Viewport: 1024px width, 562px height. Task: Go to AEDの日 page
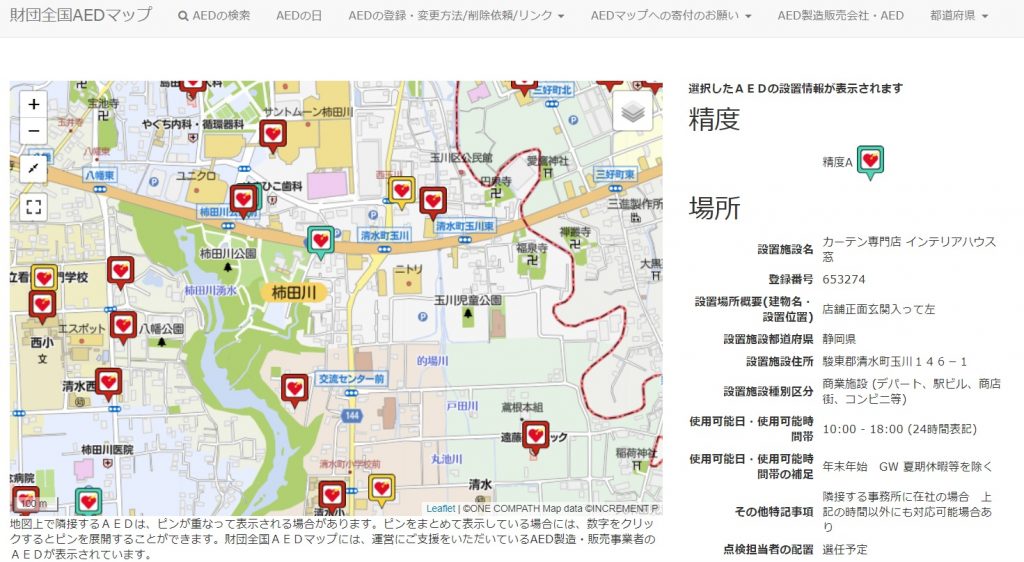pyautogui.click(x=299, y=16)
